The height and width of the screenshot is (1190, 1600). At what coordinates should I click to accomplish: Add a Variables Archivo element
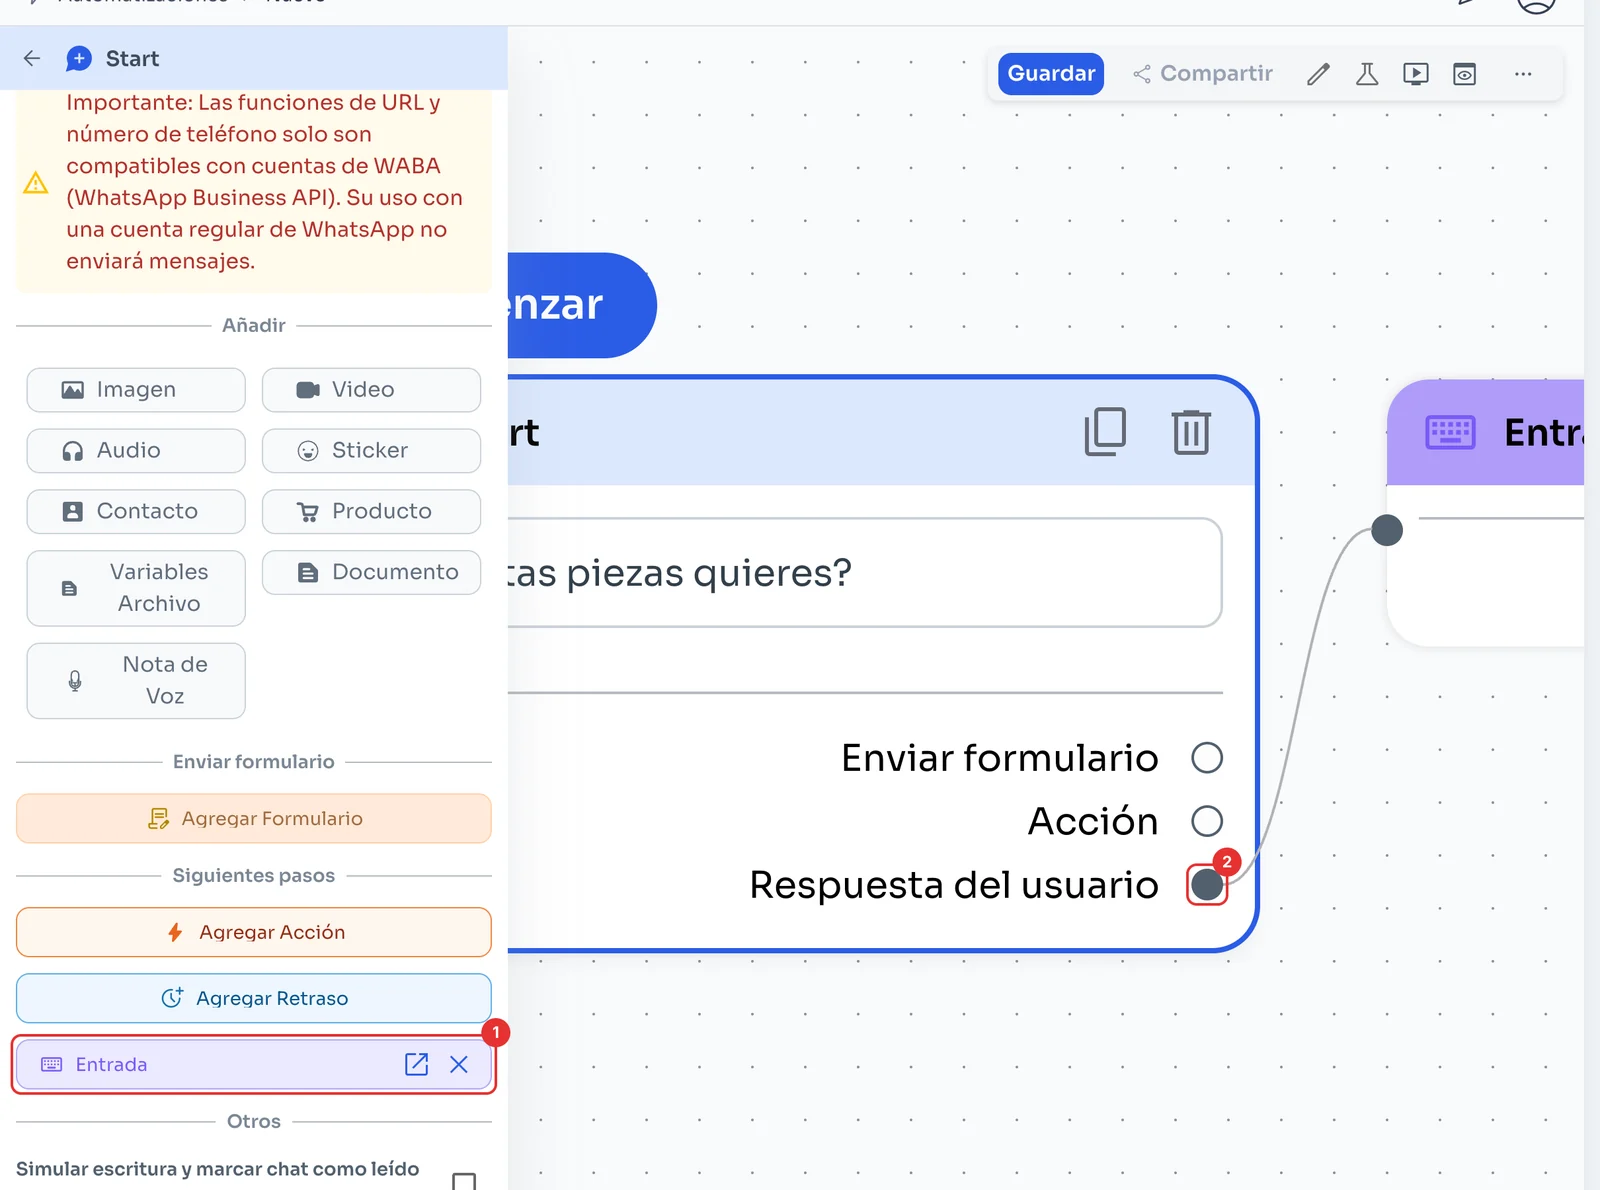point(136,588)
